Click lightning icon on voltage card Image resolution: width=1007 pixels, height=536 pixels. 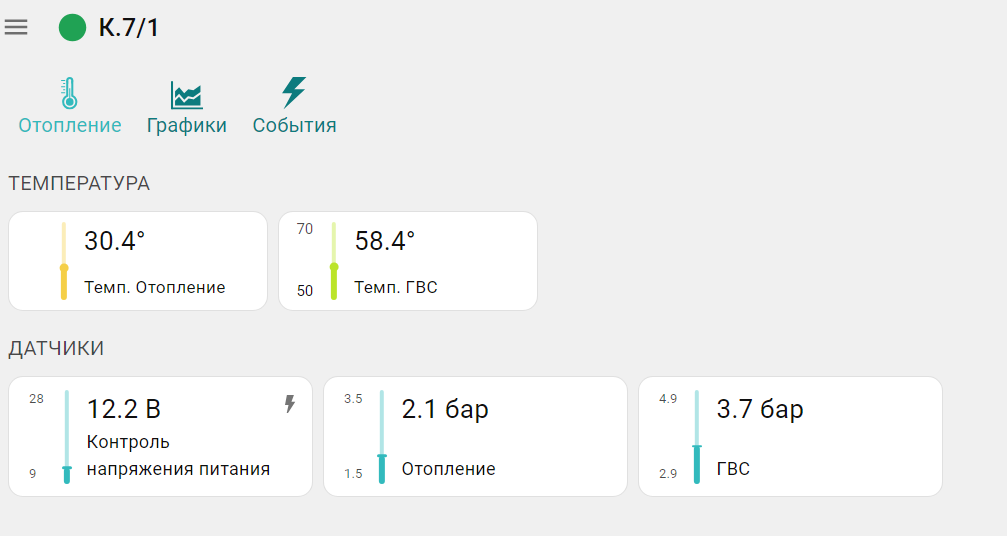tap(290, 404)
